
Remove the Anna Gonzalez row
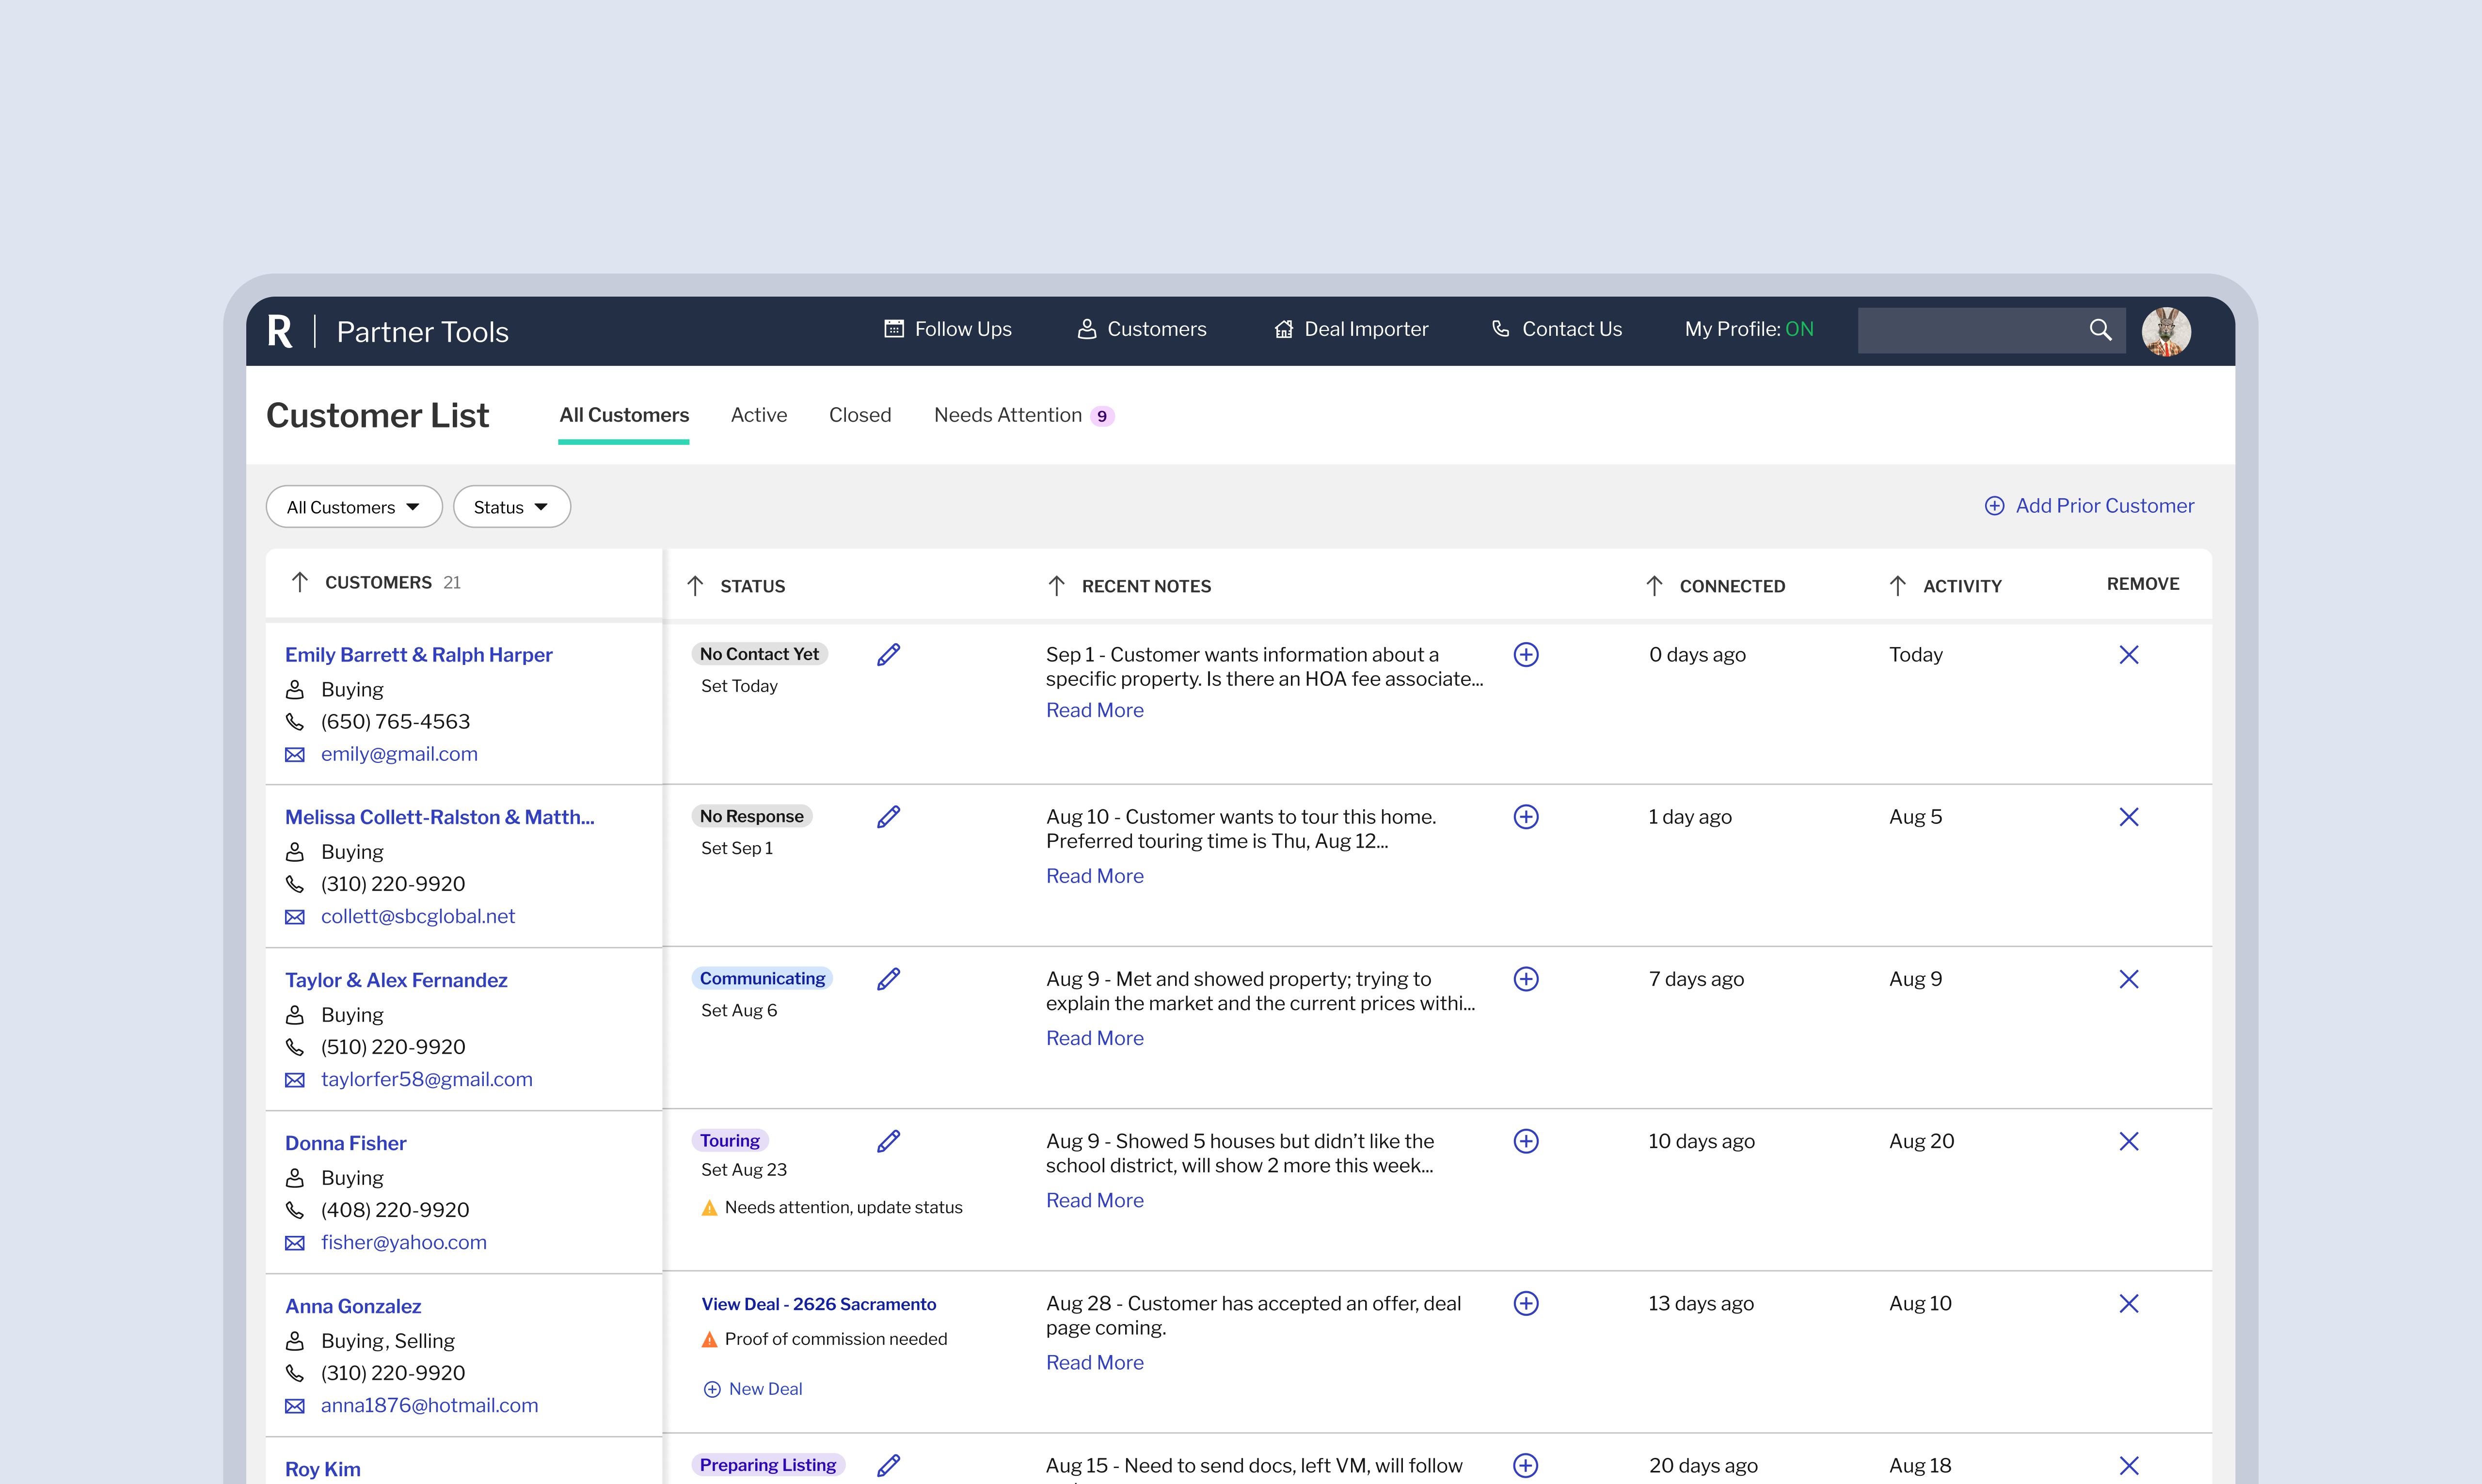point(2129,1303)
